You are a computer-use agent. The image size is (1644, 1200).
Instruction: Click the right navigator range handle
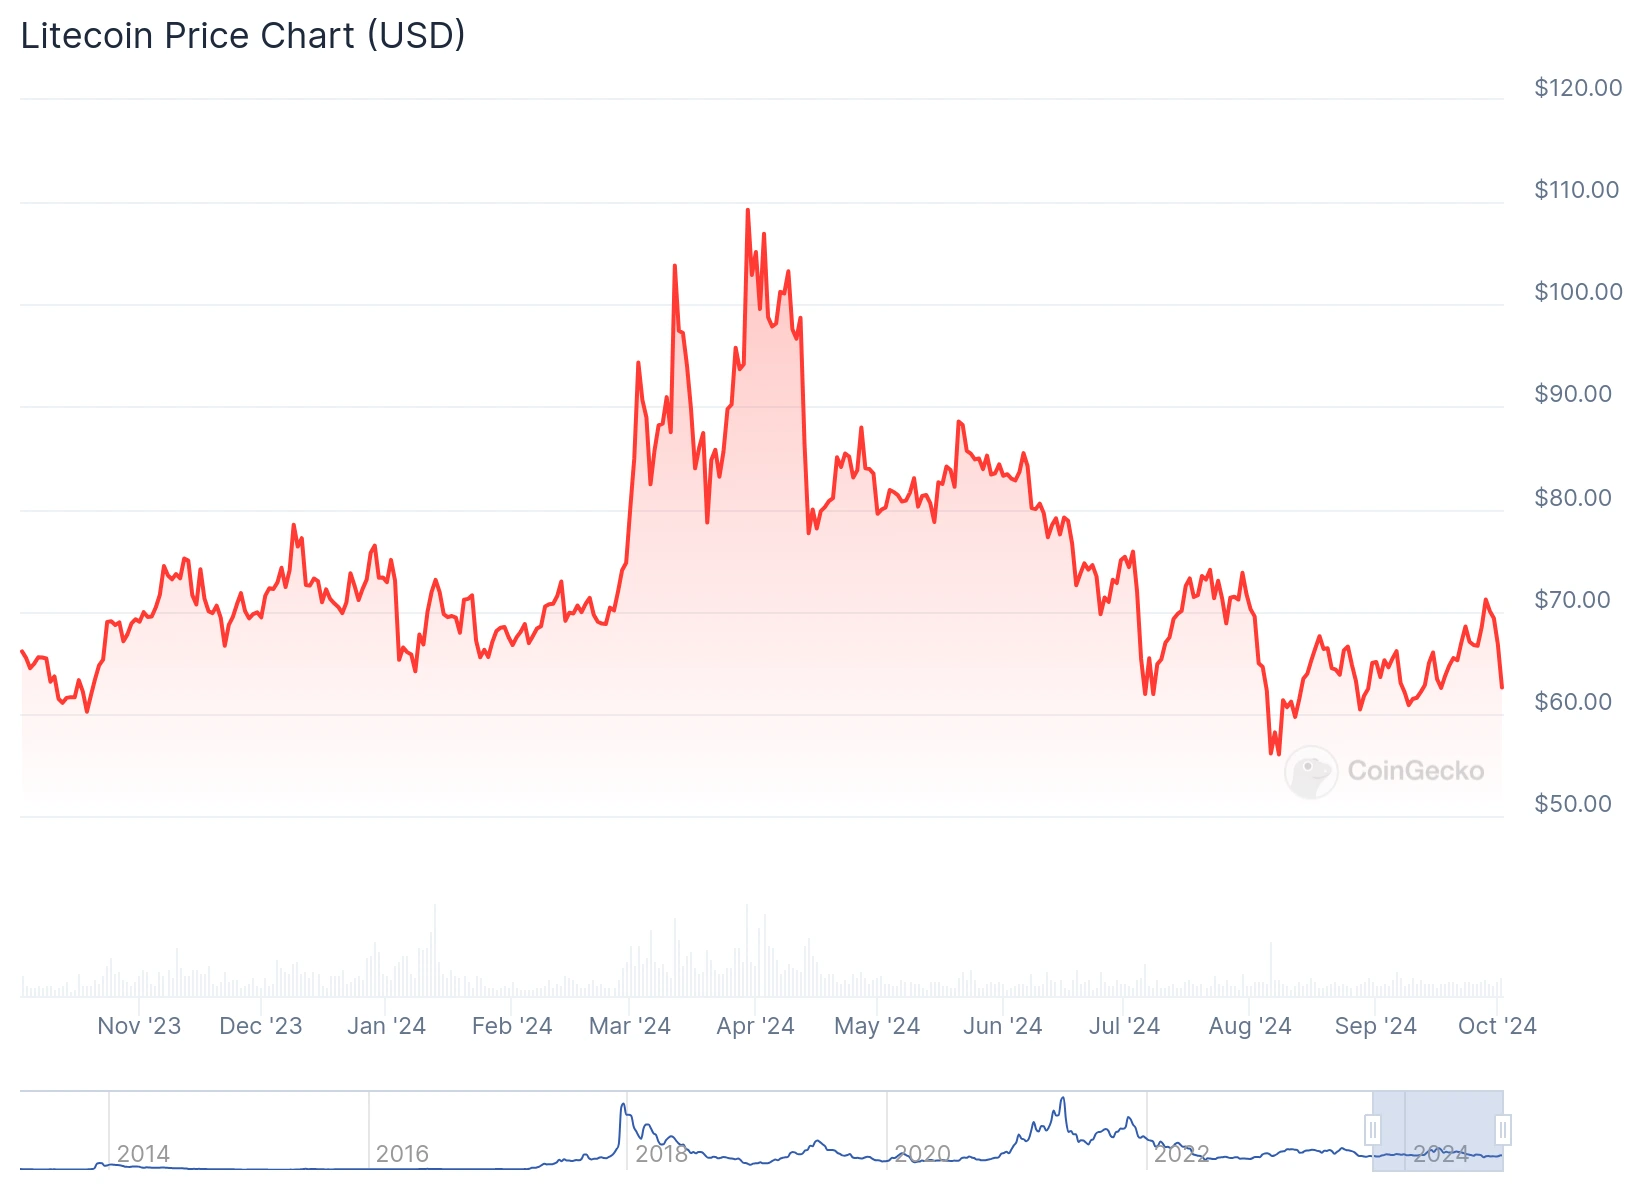[x=1502, y=1130]
